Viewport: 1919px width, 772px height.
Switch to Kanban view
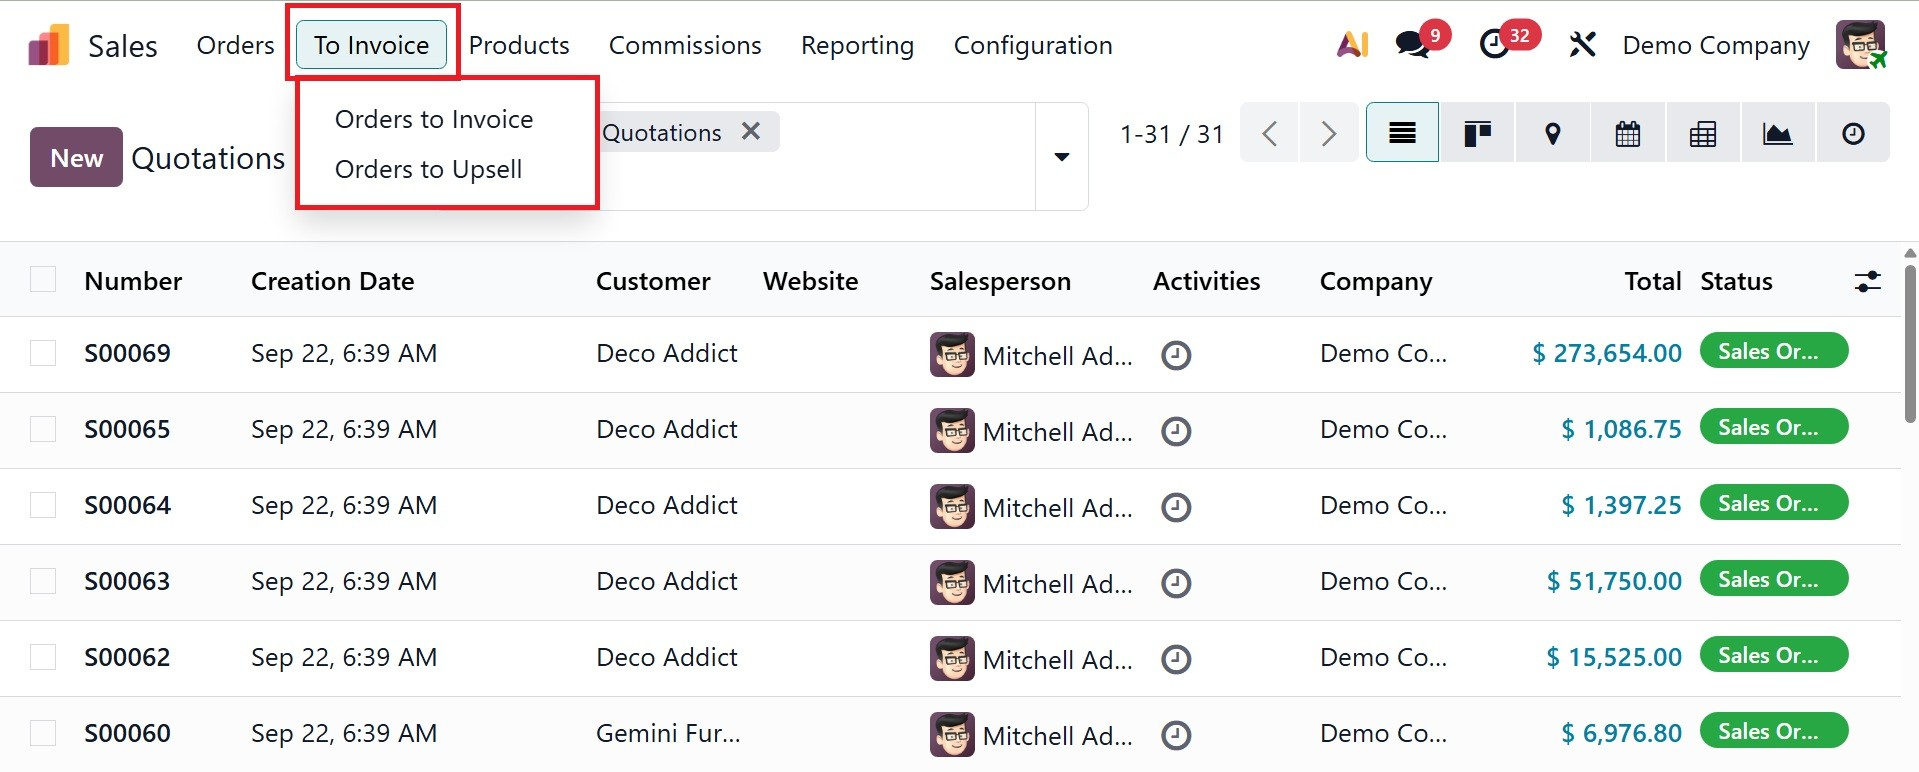pyautogui.click(x=1477, y=133)
